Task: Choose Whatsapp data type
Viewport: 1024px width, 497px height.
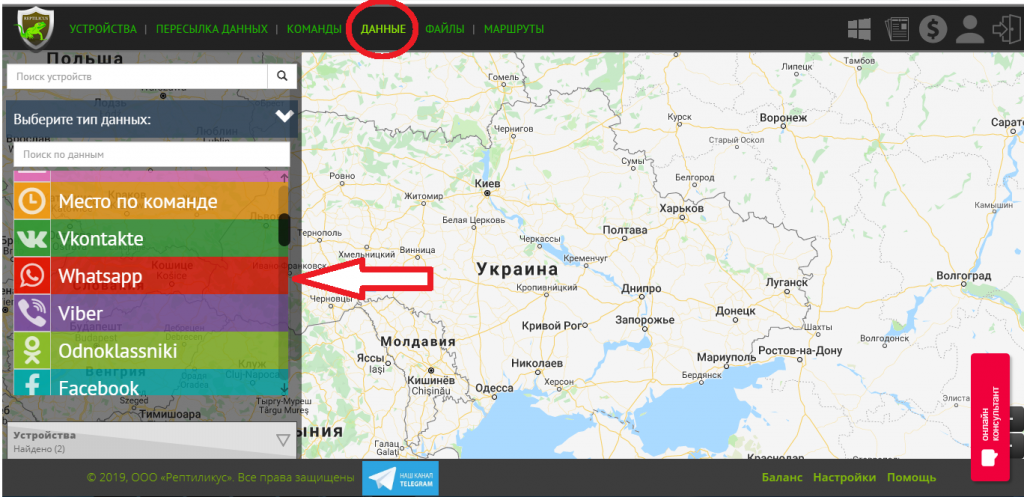Action: (x=151, y=276)
